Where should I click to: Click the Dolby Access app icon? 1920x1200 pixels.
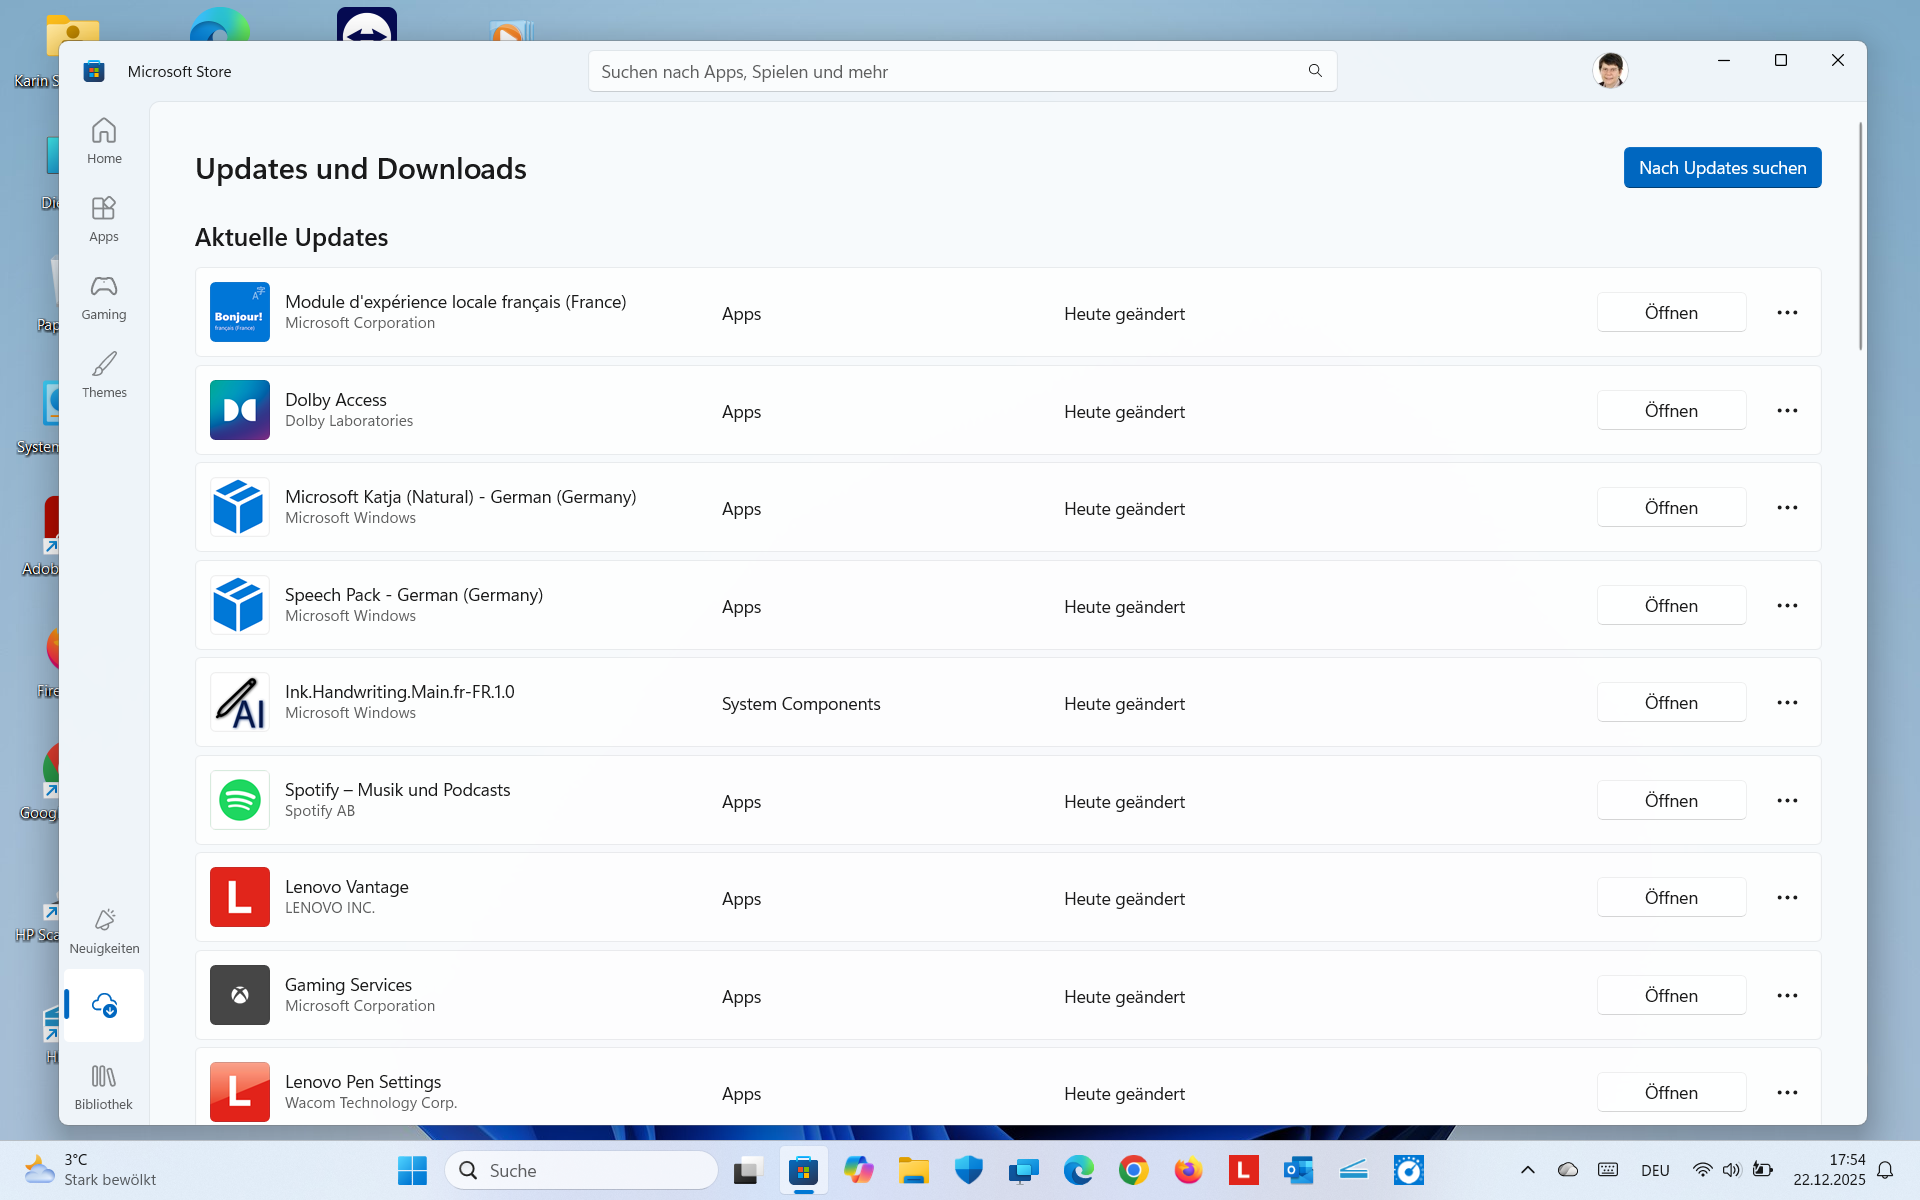[240, 410]
